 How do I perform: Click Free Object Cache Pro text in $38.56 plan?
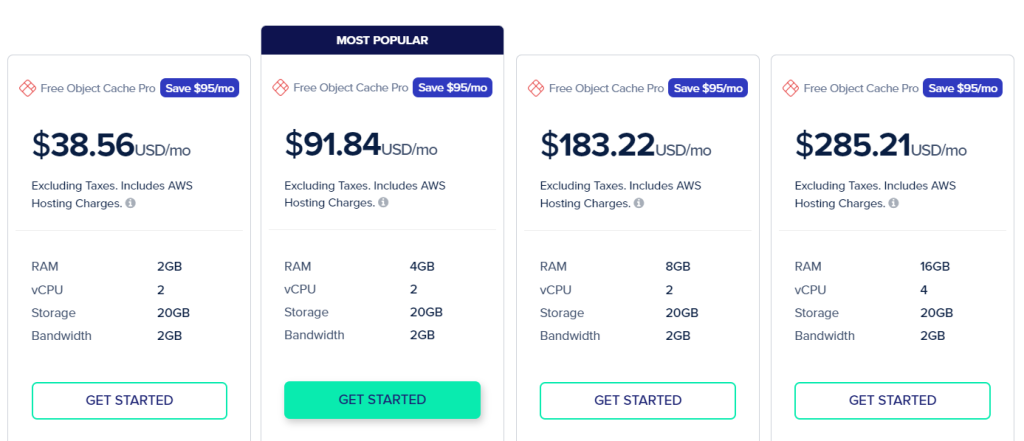[x=98, y=88]
